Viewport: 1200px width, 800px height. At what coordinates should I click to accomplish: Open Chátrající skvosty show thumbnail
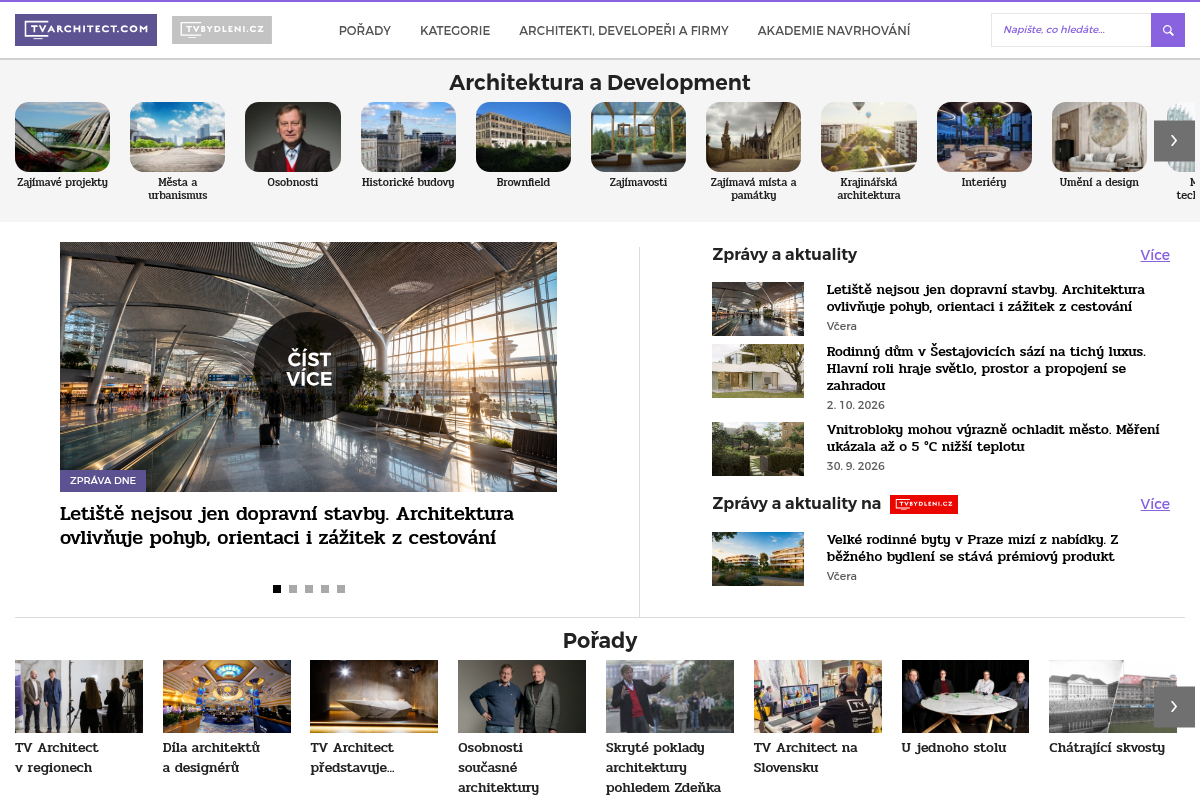(x=1113, y=696)
